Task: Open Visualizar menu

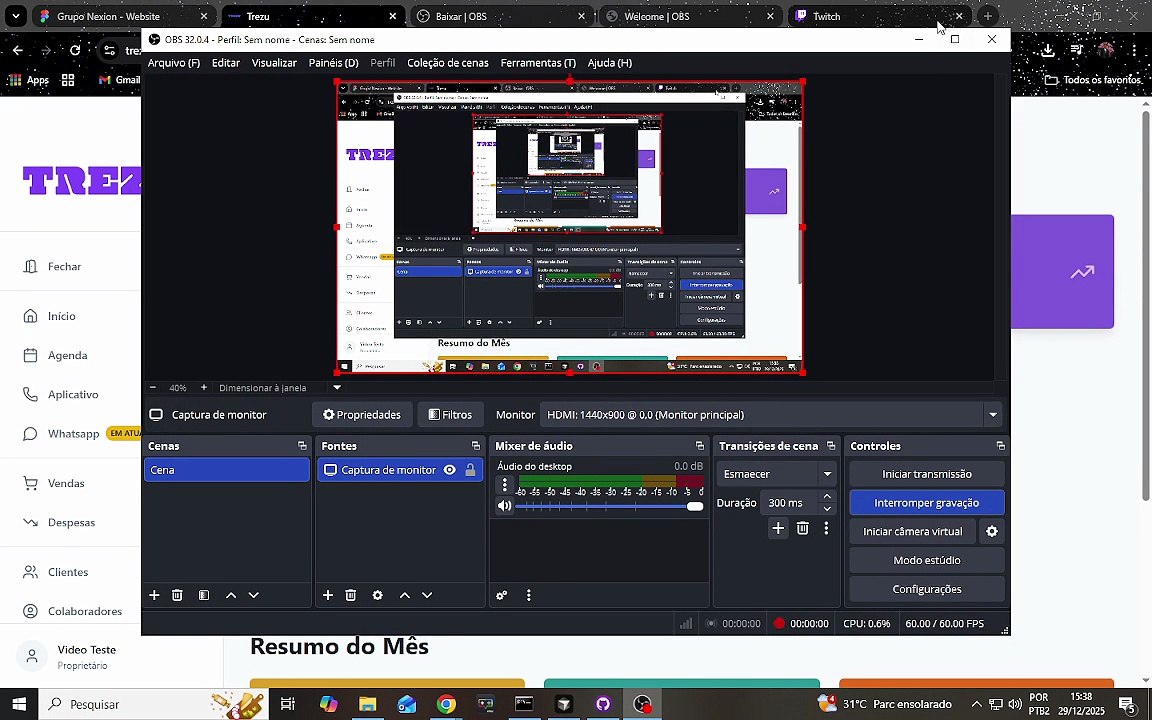Action: [274, 63]
